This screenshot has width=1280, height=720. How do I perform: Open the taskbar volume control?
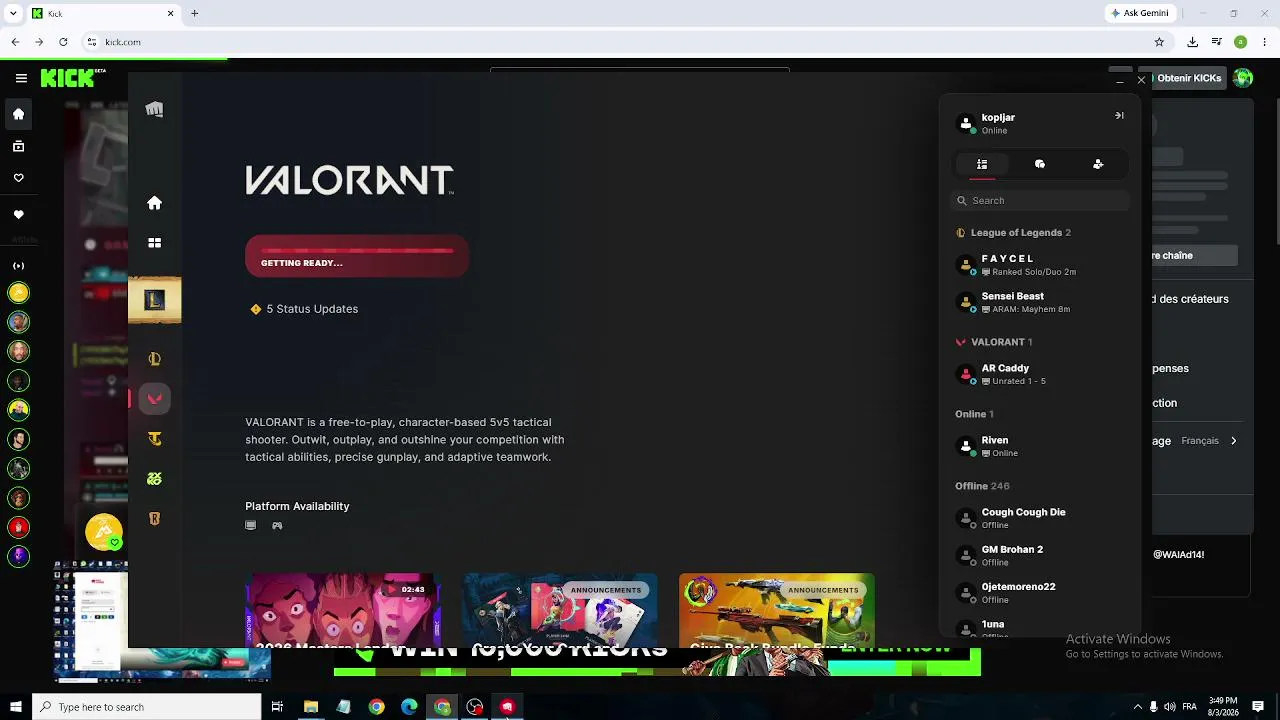[x=1169, y=707]
